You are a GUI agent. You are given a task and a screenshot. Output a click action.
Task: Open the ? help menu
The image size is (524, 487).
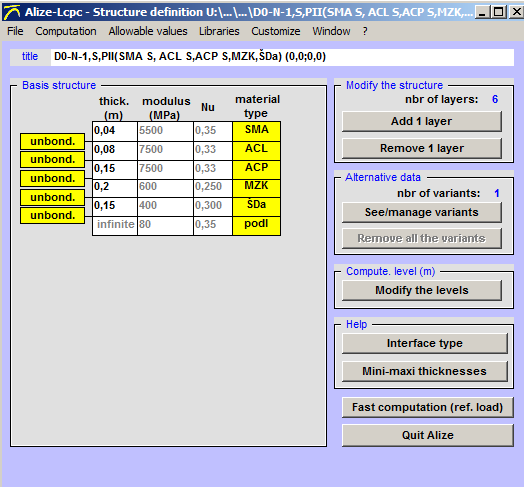365,31
